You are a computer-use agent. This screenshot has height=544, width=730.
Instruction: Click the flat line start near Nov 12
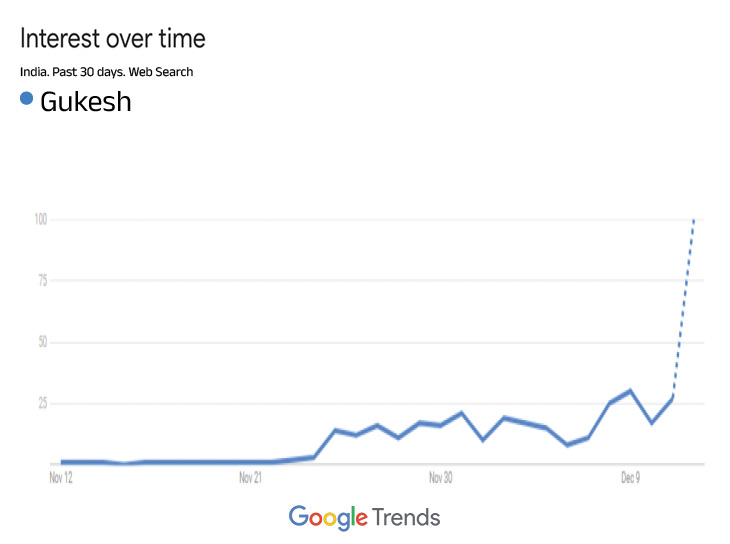(x=63, y=462)
